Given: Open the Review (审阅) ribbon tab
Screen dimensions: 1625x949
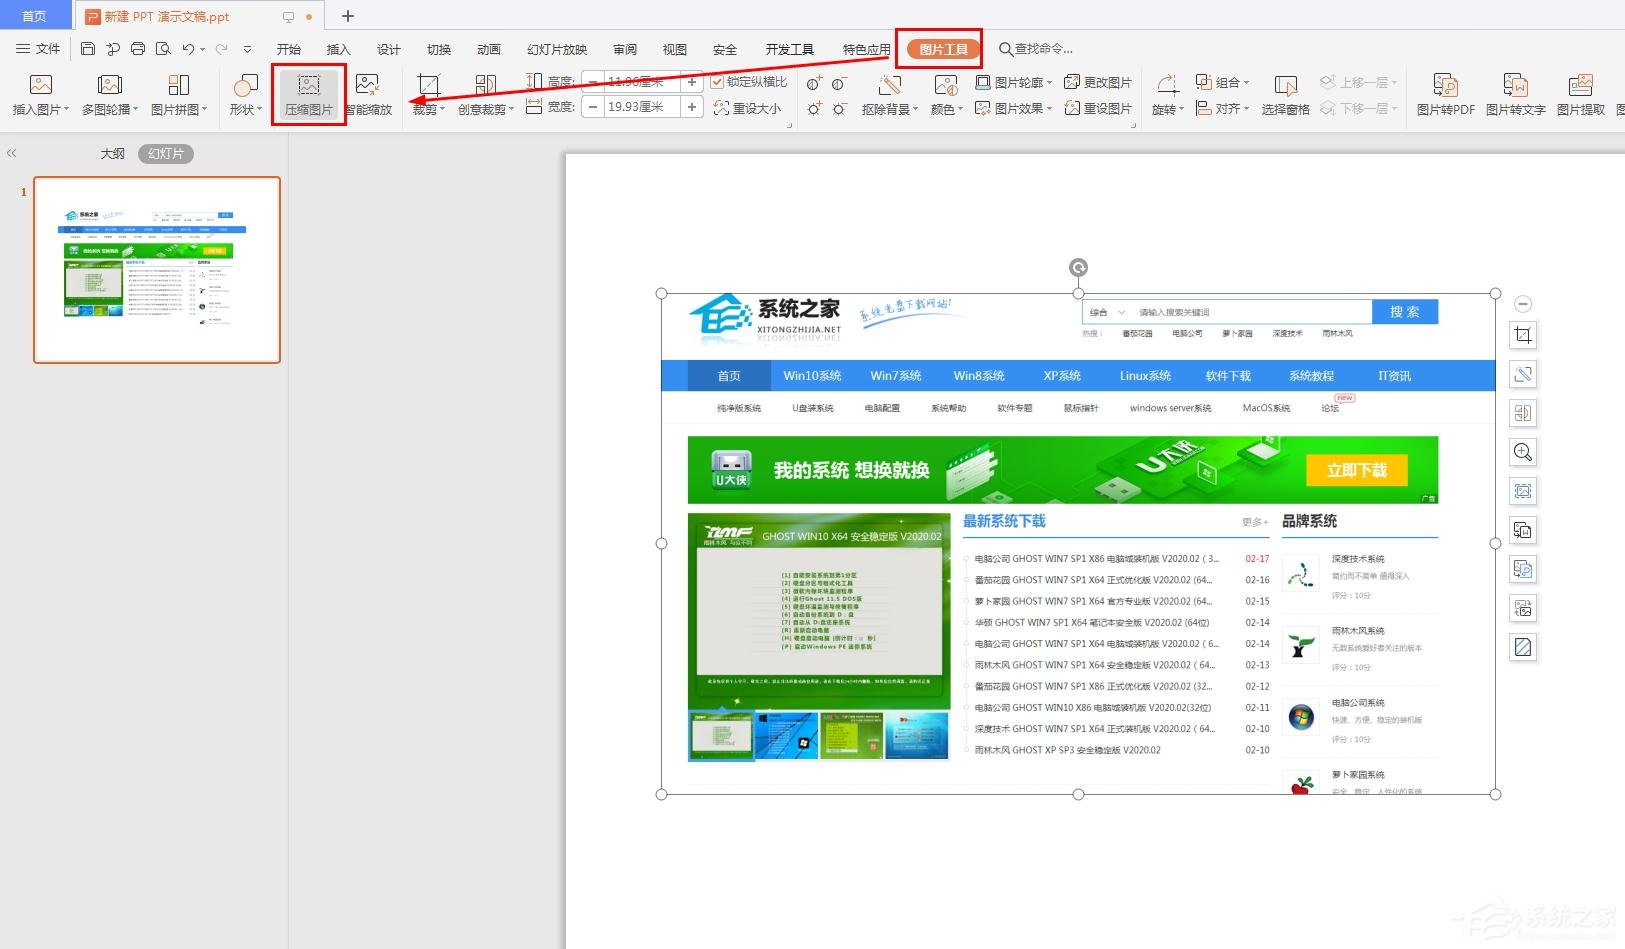Looking at the screenshot, I should (x=625, y=49).
